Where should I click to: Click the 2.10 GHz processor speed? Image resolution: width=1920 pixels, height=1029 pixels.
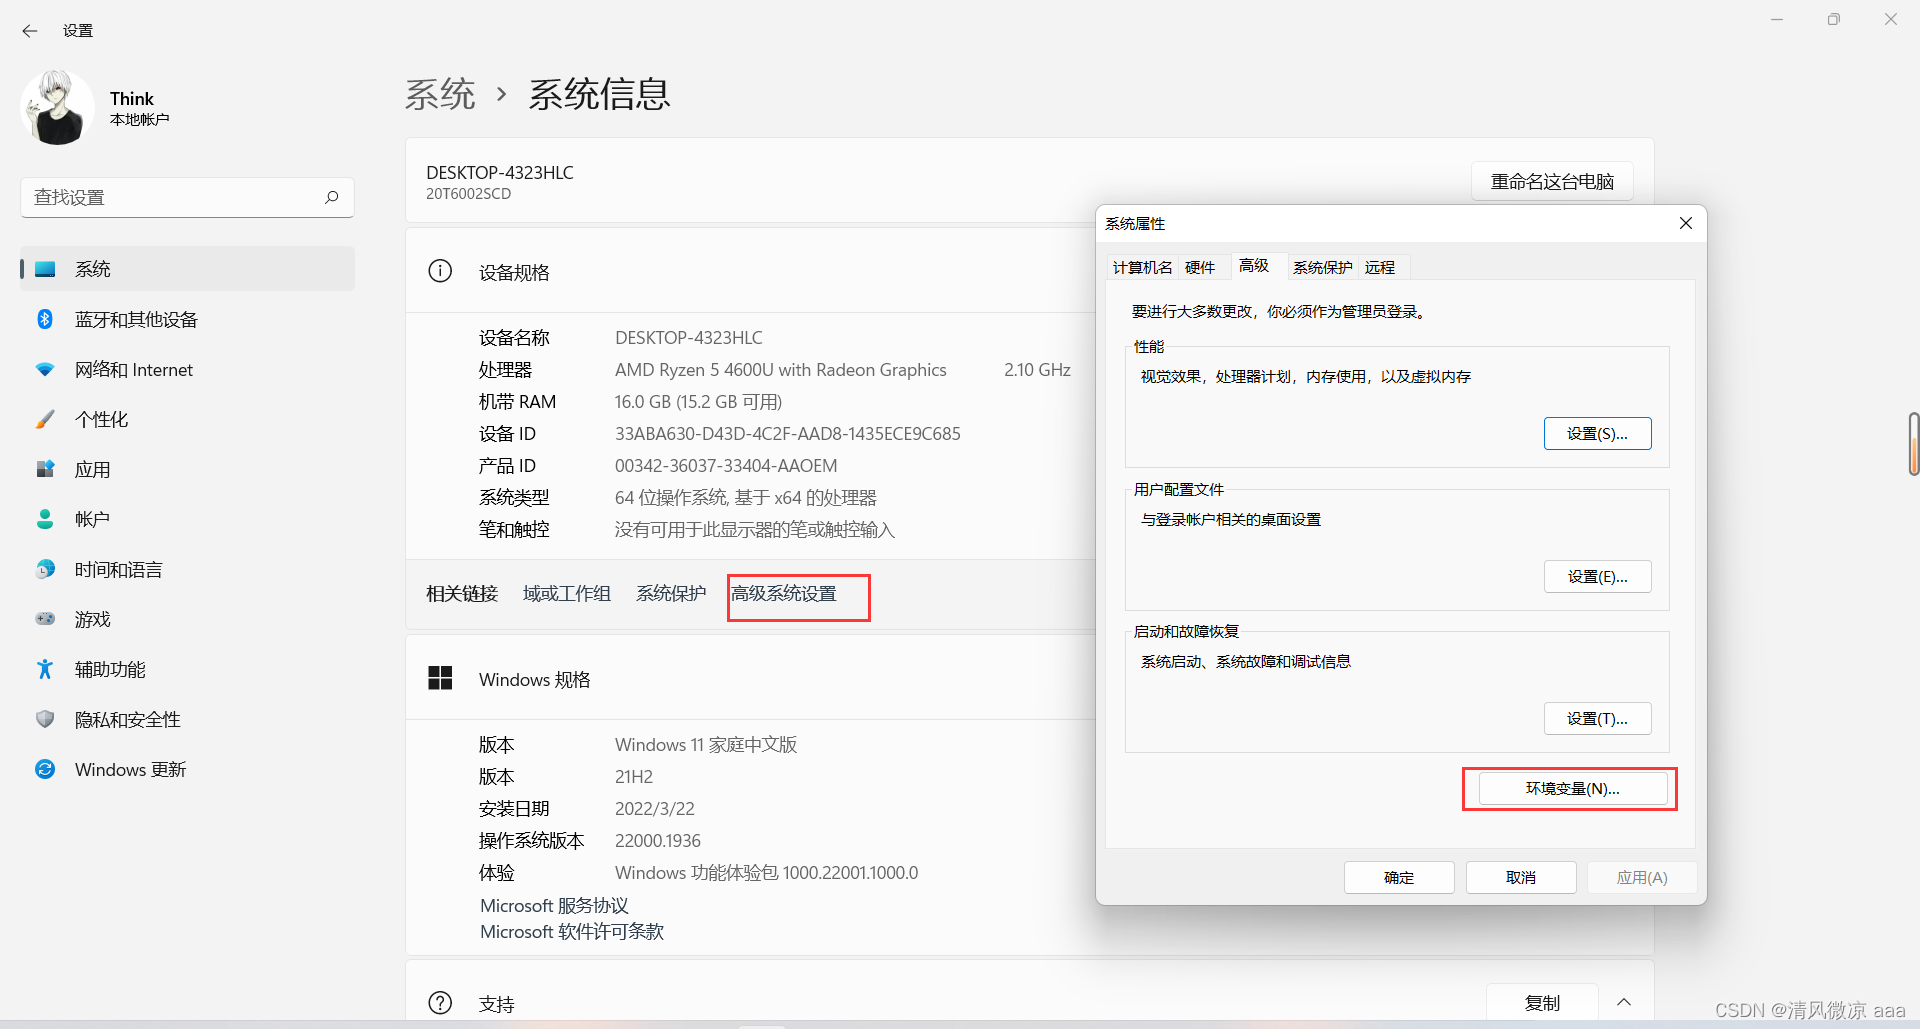(x=1037, y=370)
